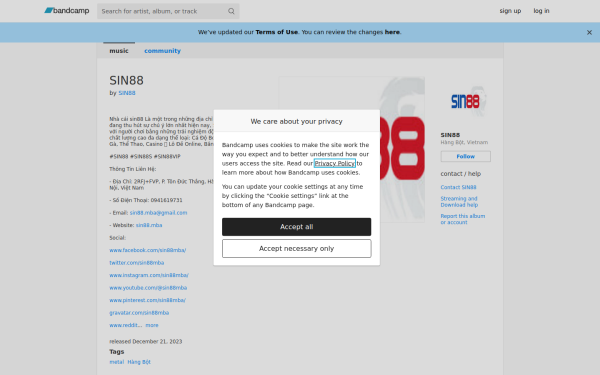
Task: Click the SIN88 name in the sidebar
Action: tap(450, 135)
